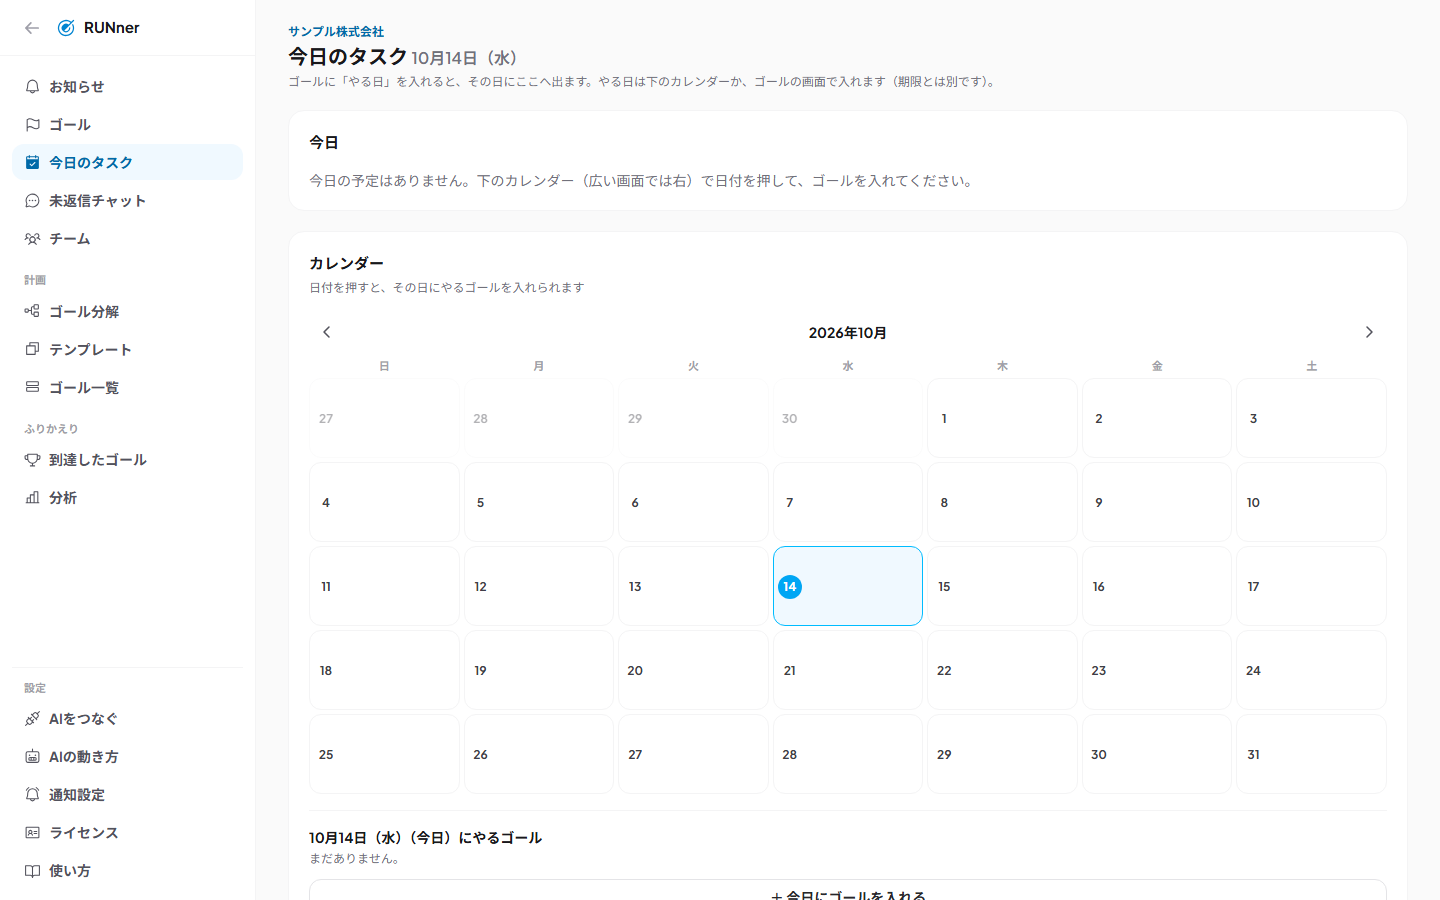Open the 今日のタスク sidebar item
Image resolution: width=1440 pixels, height=900 pixels.
(127, 163)
